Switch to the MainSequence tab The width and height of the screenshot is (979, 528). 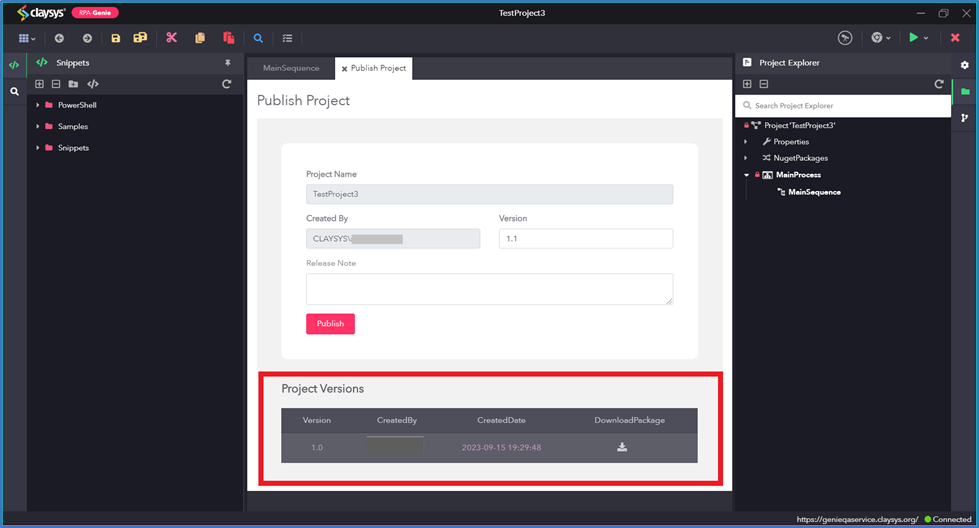click(x=291, y=68)
